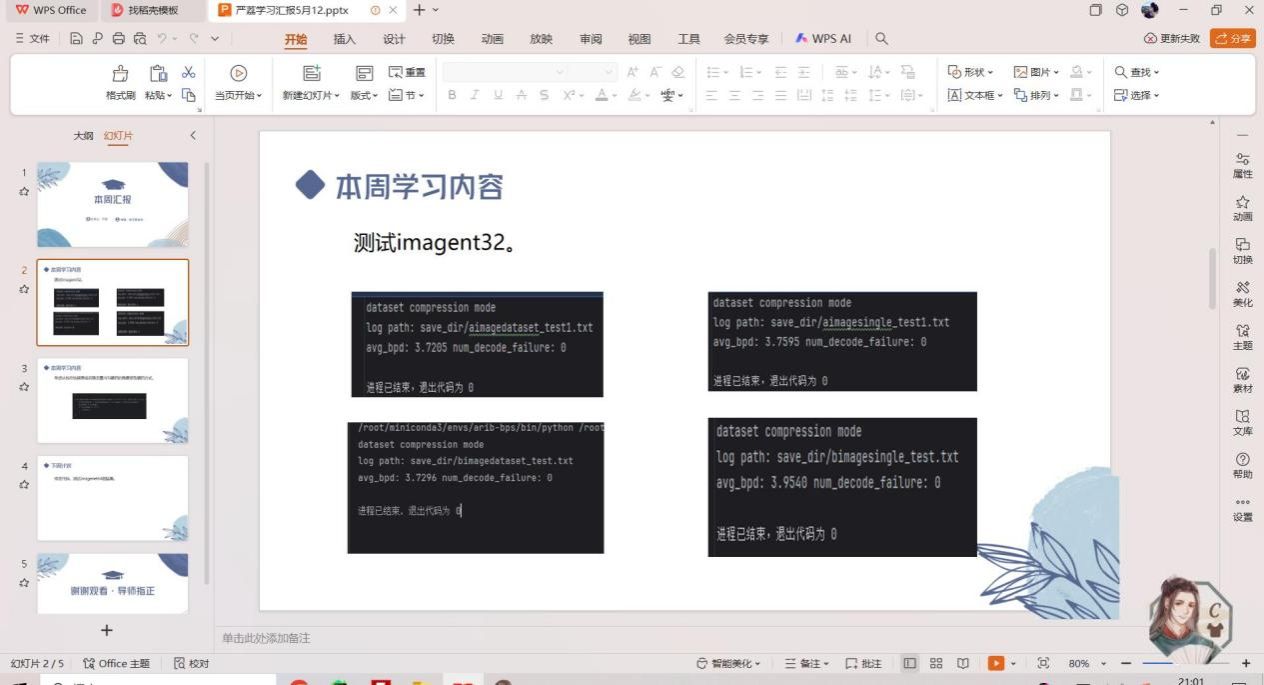The width and height of the screenshot is (1264, 685).
Task: Switch the panel to 幻灯片 slides view
Action: click(x=118, y=135)
